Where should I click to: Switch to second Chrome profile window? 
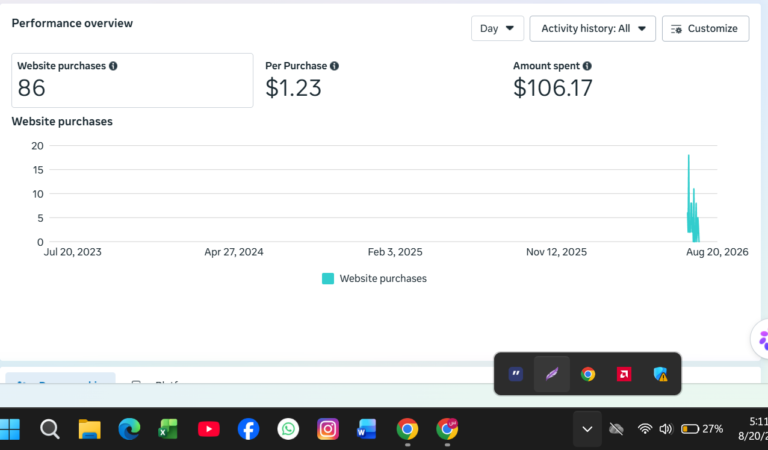[x=447, y=429]
